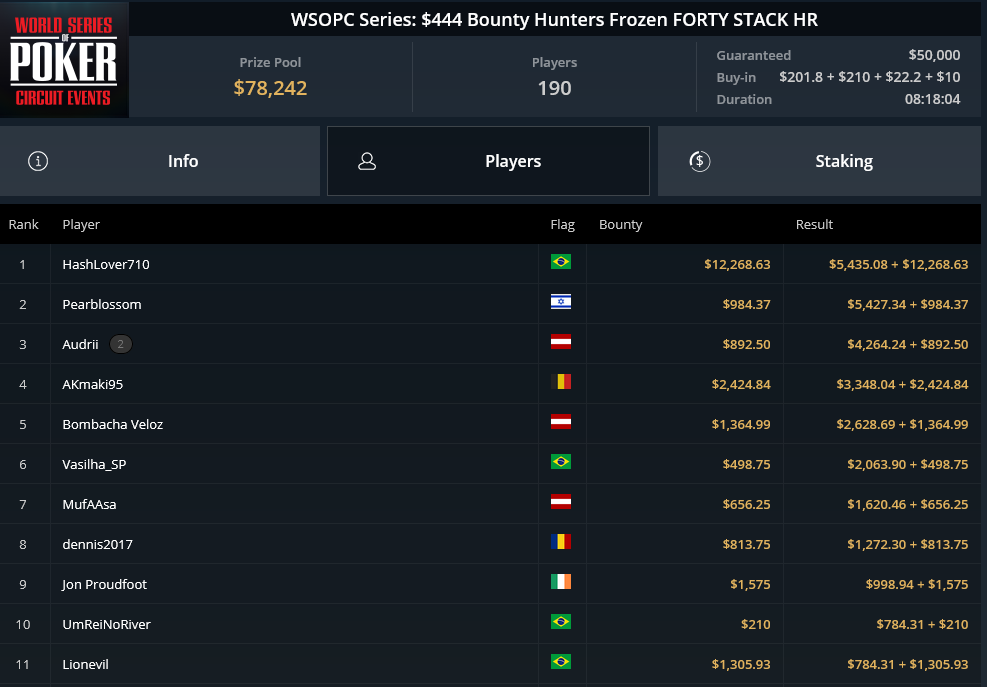Screen dimensions: 987x687
Task: Click the $78,242 prize pool amount
Action: click(270, 88)
